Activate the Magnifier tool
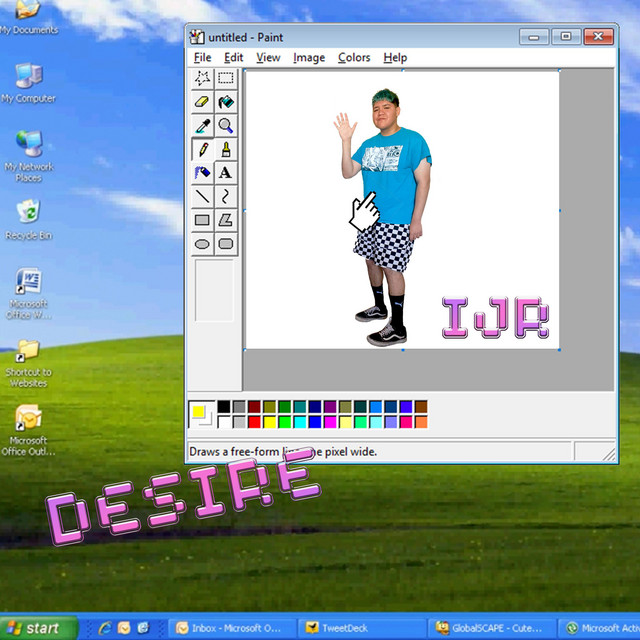The image size is (640, 640). 226,126
